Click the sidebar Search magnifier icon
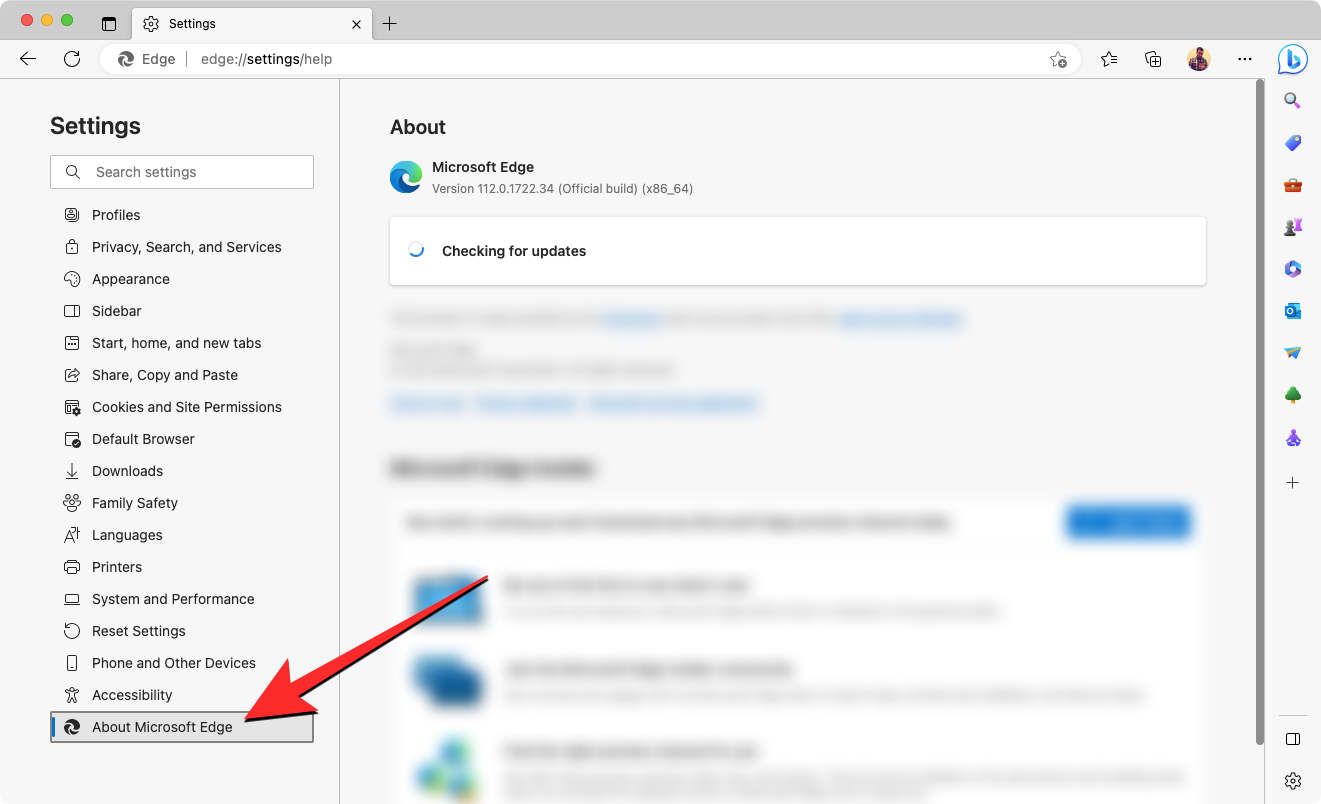Screen dimensions: 1321x804 [1292, 100]
